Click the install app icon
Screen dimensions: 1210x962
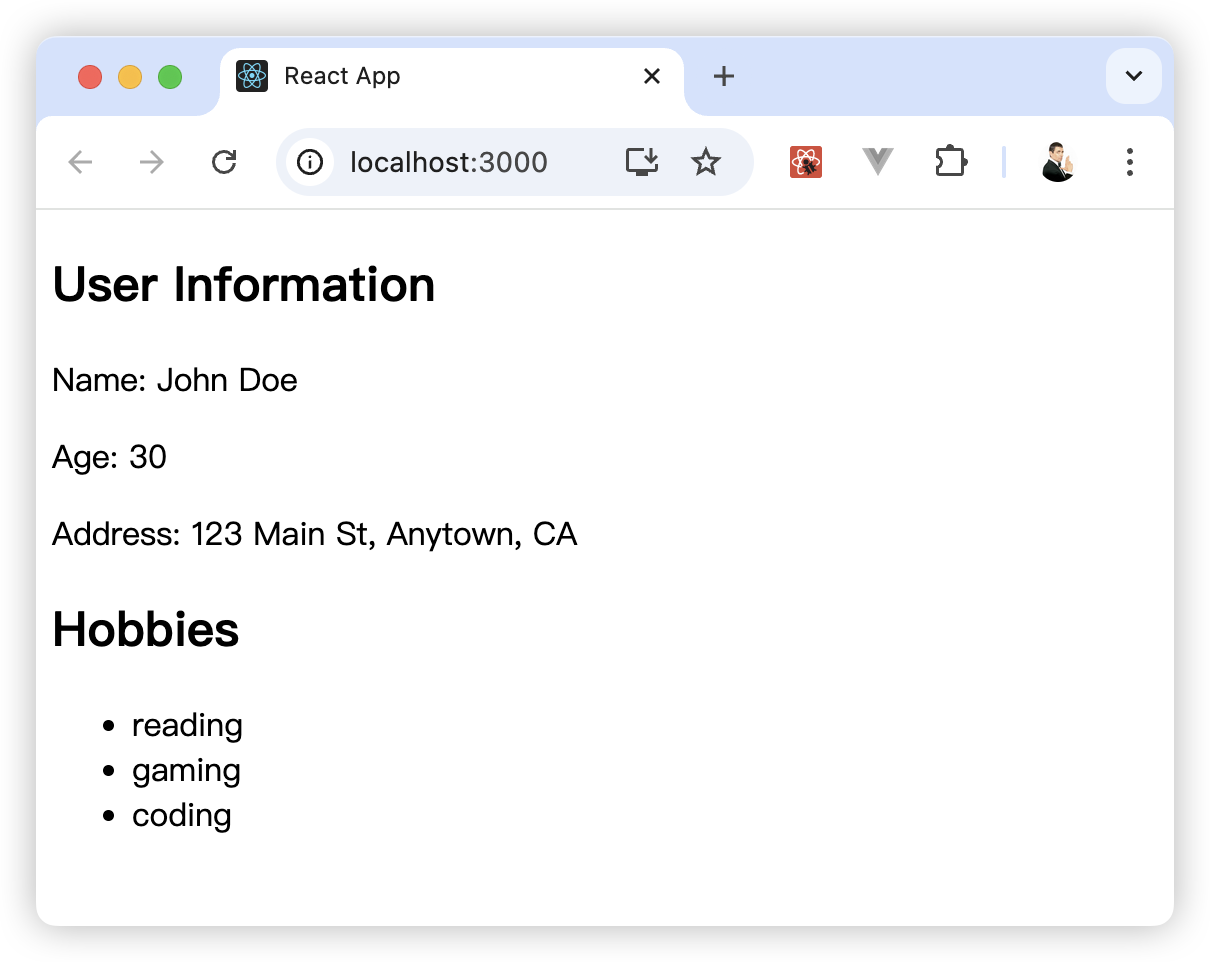point(642,162)
